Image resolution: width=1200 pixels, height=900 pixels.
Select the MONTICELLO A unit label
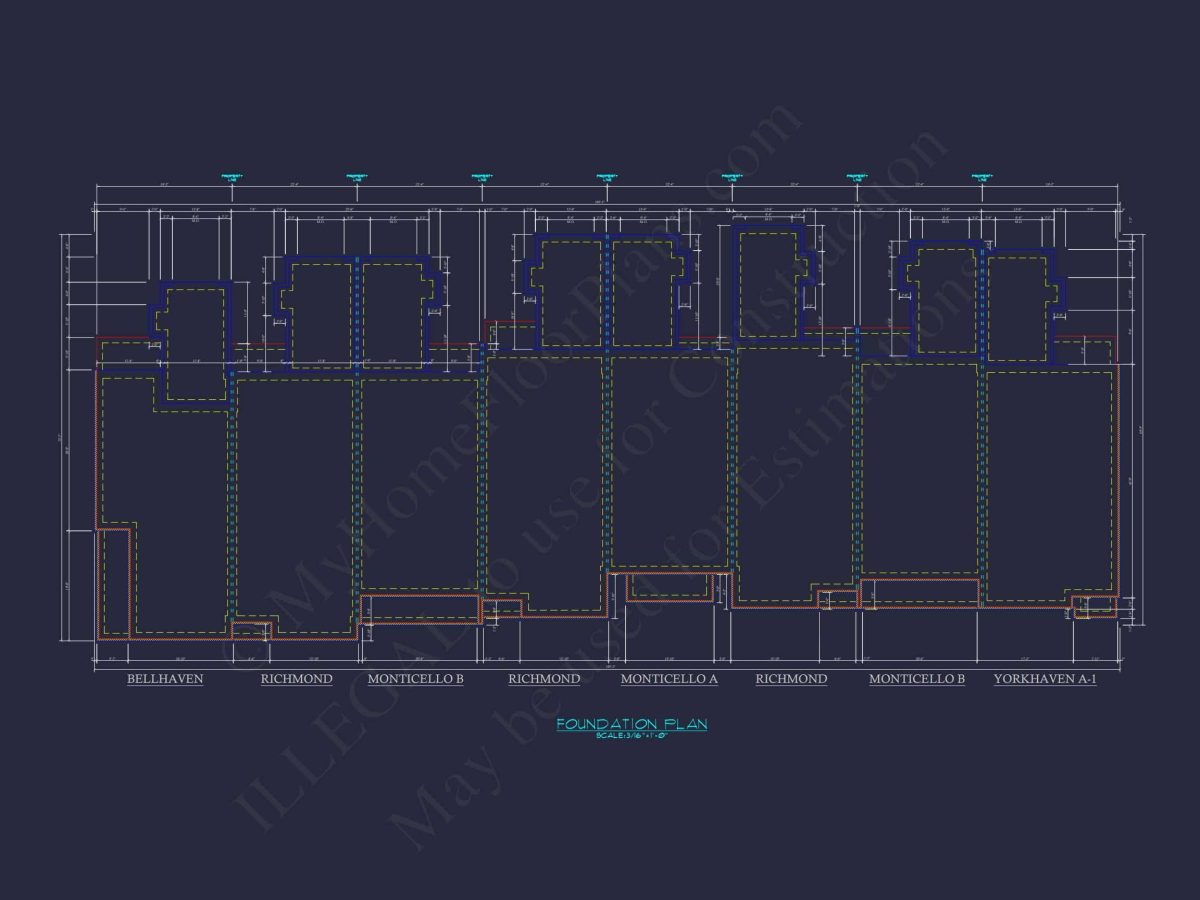click(x=669, y=679)
